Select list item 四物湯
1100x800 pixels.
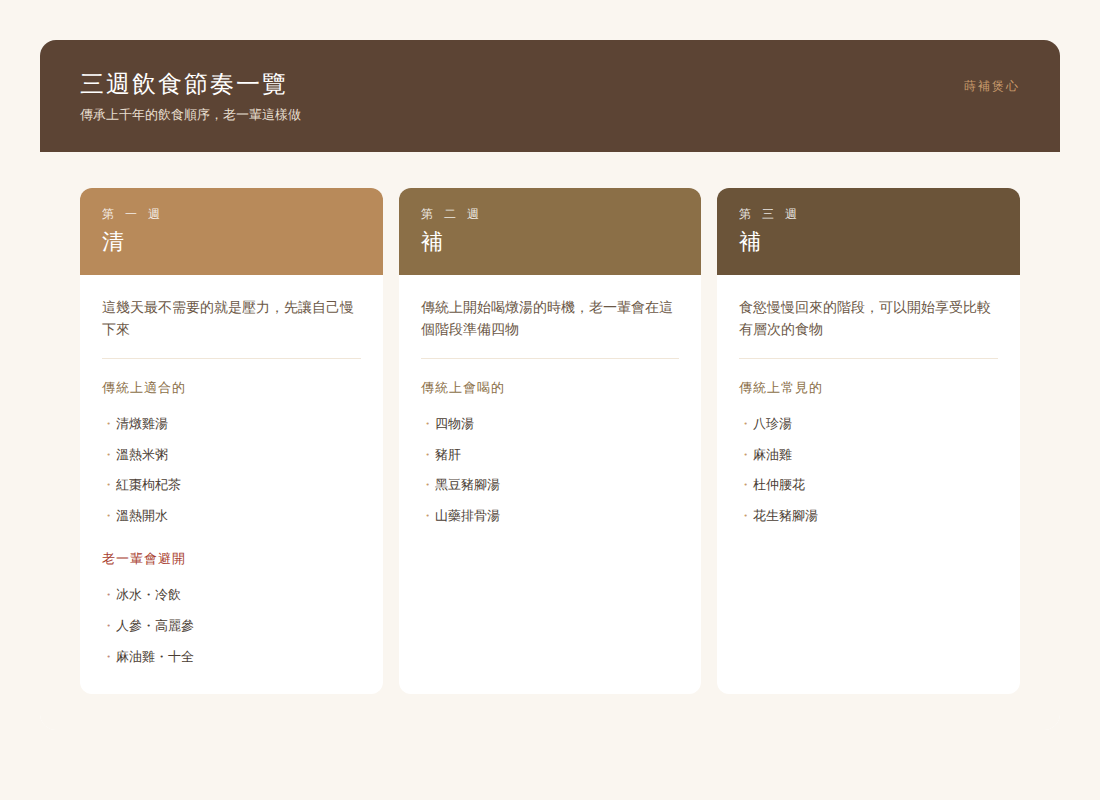point(454,424)
